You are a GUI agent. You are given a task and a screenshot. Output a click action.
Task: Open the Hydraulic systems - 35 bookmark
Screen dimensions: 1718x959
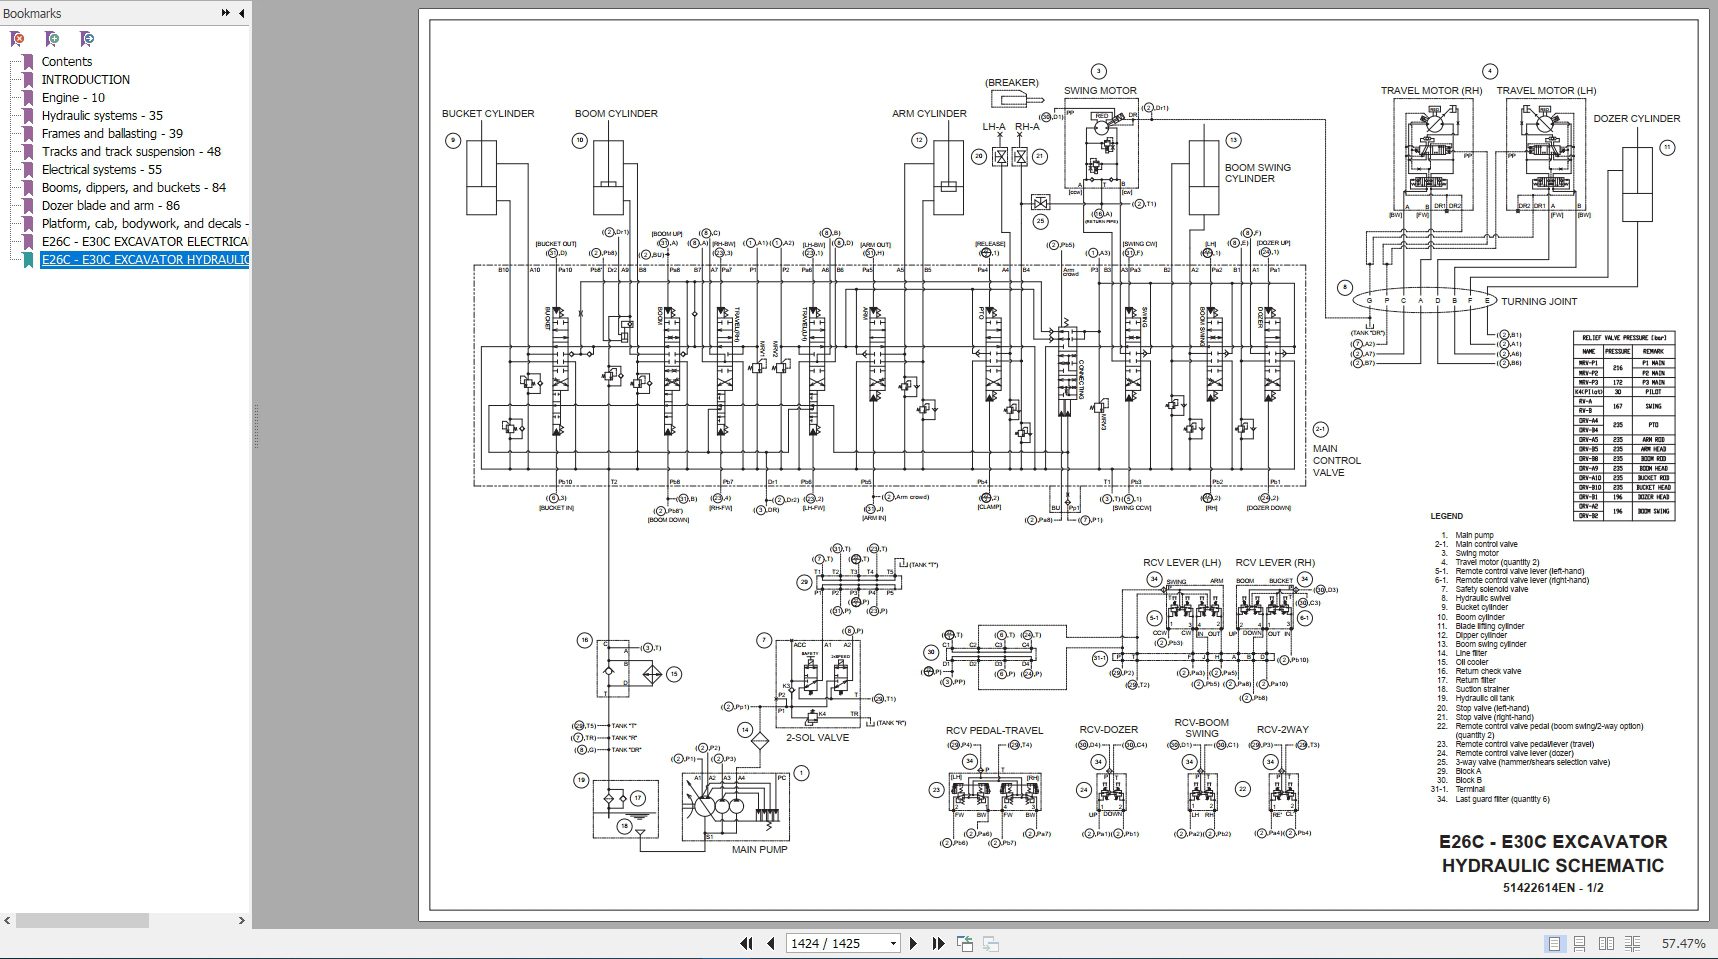pyautogui.click(x=103, y=115)
